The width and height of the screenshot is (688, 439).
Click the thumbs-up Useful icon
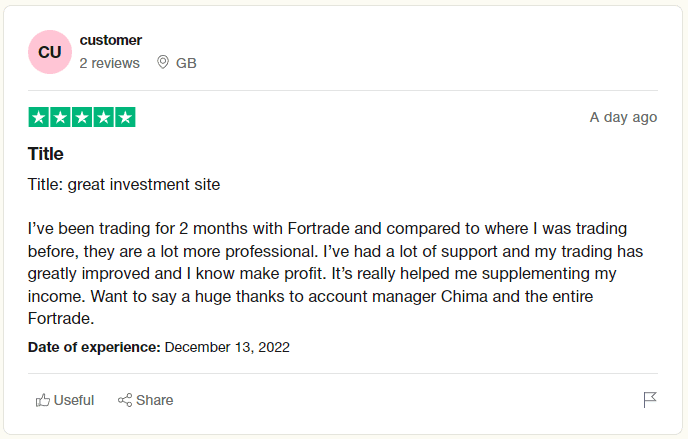click(x=43, y=400)
